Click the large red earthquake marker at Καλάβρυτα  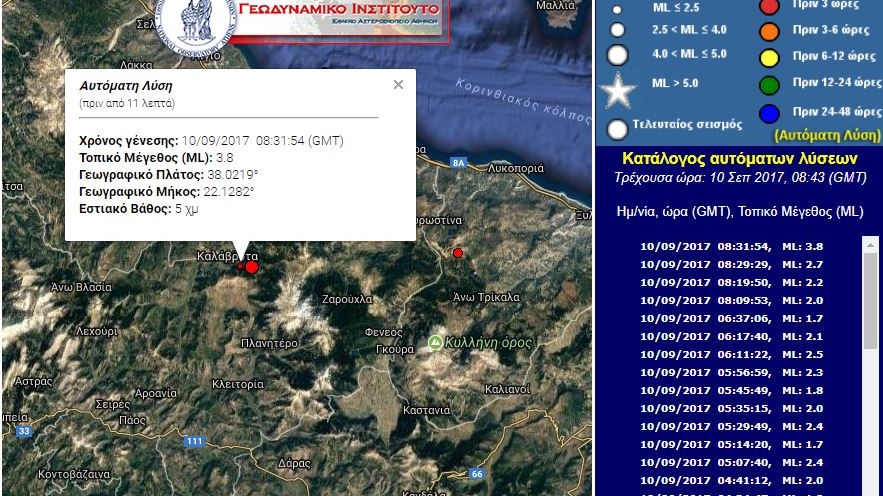tap(252, 267)
